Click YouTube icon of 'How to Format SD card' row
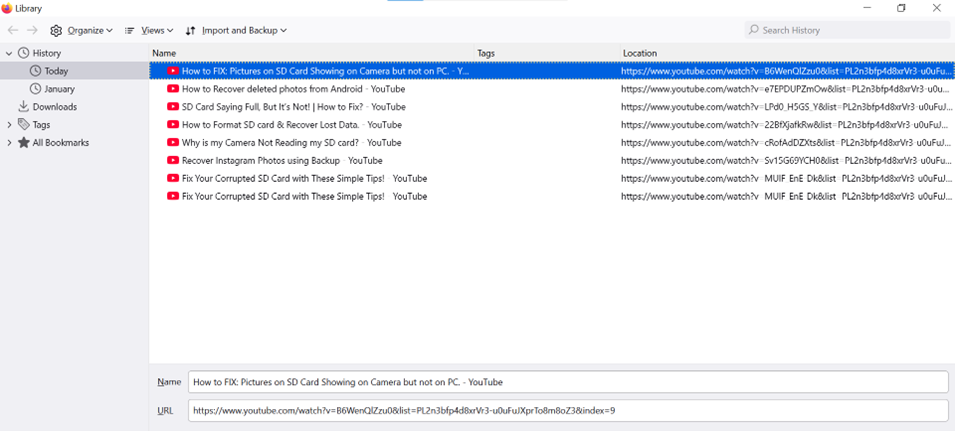Viewport: 955px width, 431px height. pyautogui.click(x=173, y=125)
